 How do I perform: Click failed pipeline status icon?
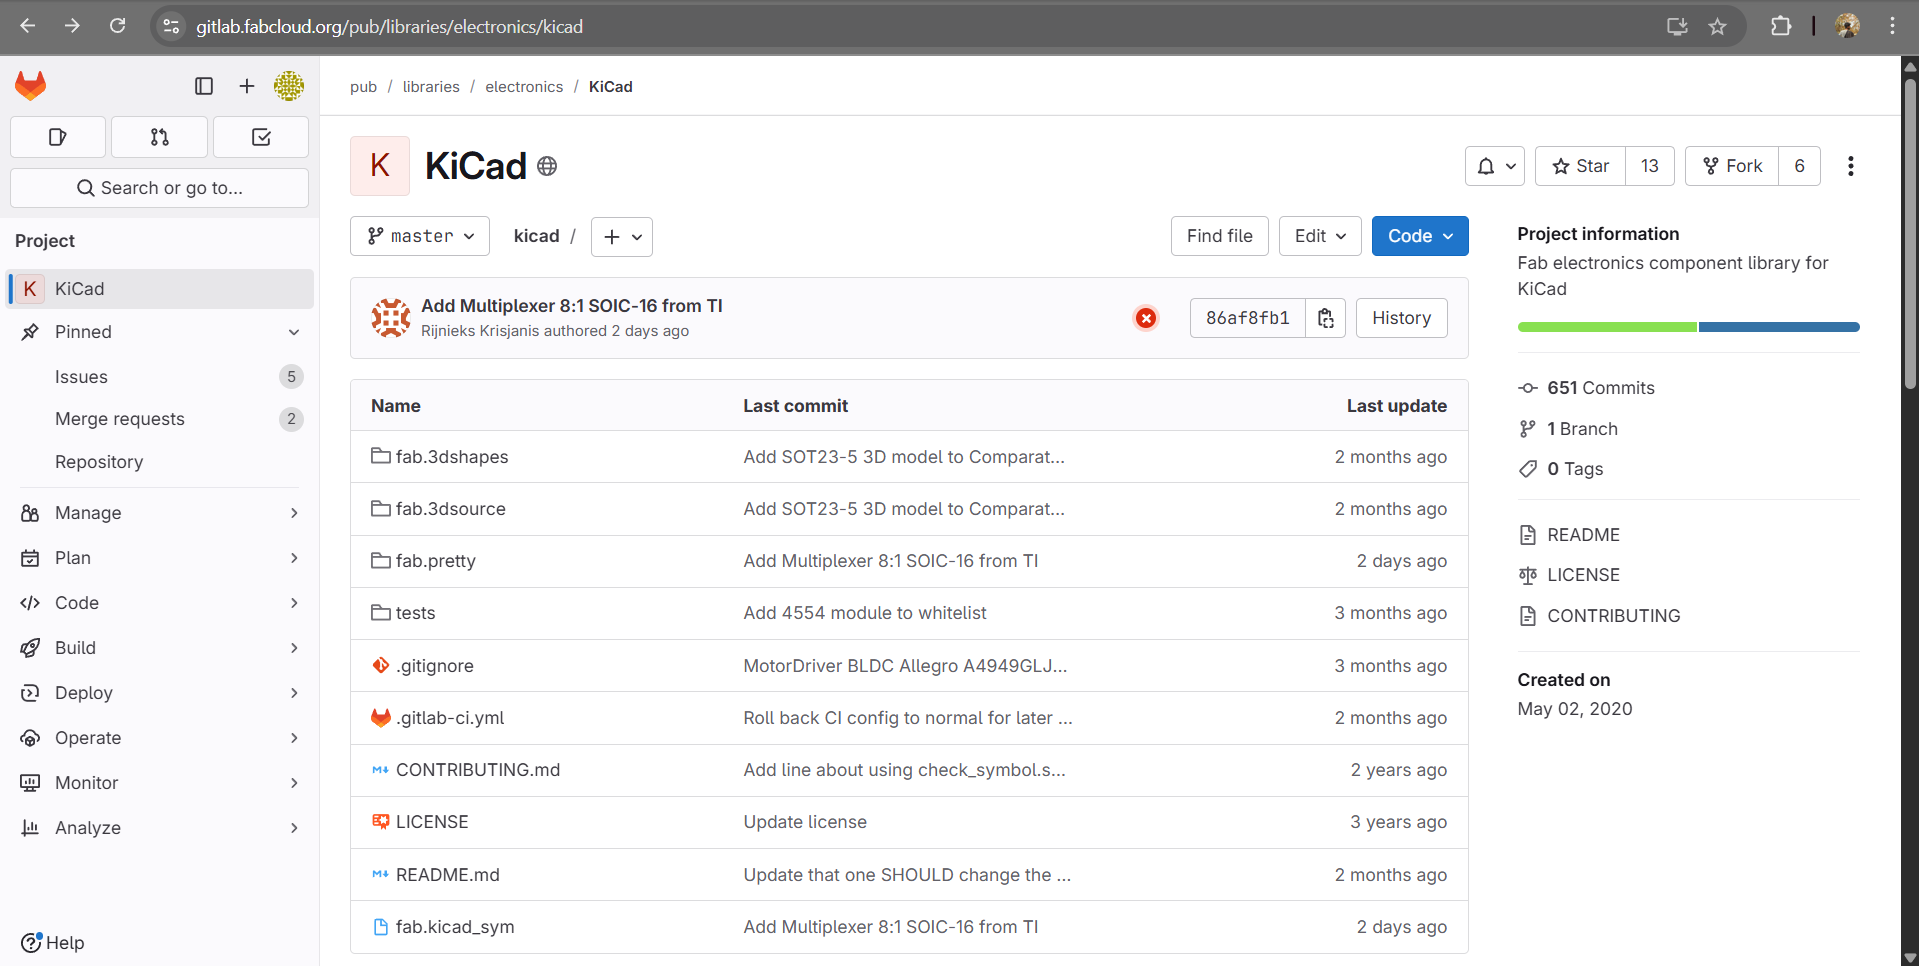pyautogui.click(x=1146, y=318)
